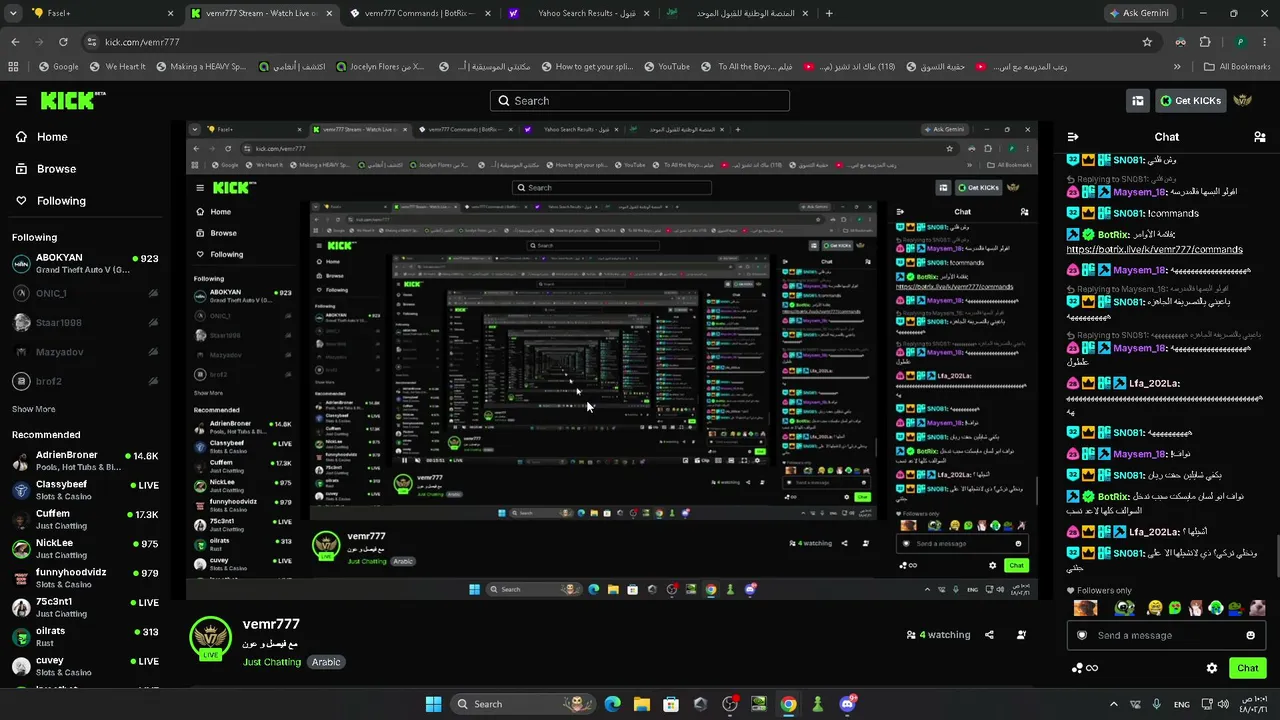Open ABOKYAN channel in Following list
Image resolution: width=1280 pixels, height=720 pixels.
[85, 264]
